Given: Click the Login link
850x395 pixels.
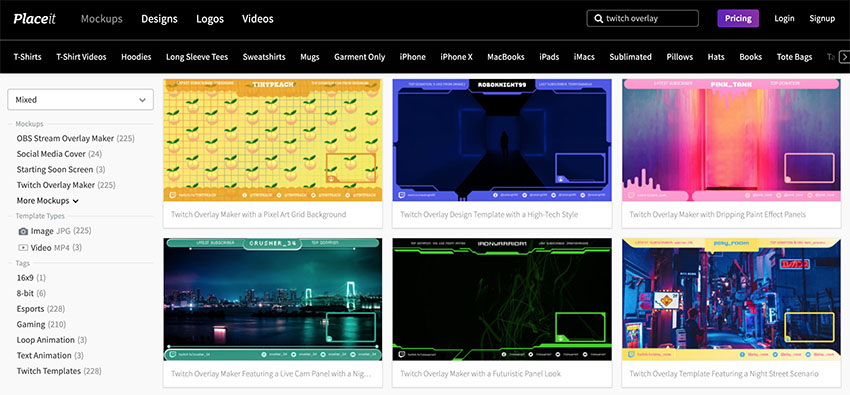Looking at the screenshot, I should 784,18.
